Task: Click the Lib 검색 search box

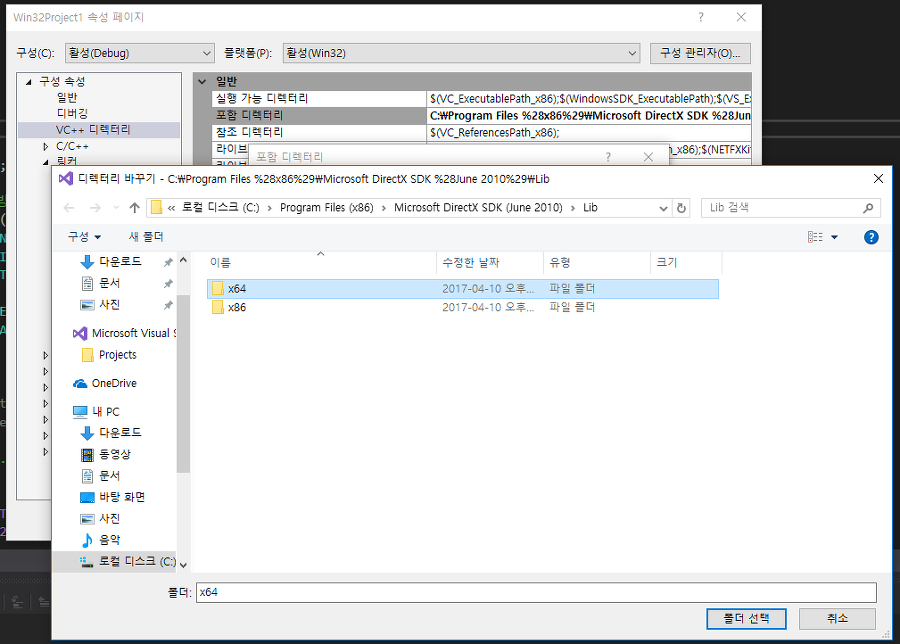Action: [x=783, y=208]
